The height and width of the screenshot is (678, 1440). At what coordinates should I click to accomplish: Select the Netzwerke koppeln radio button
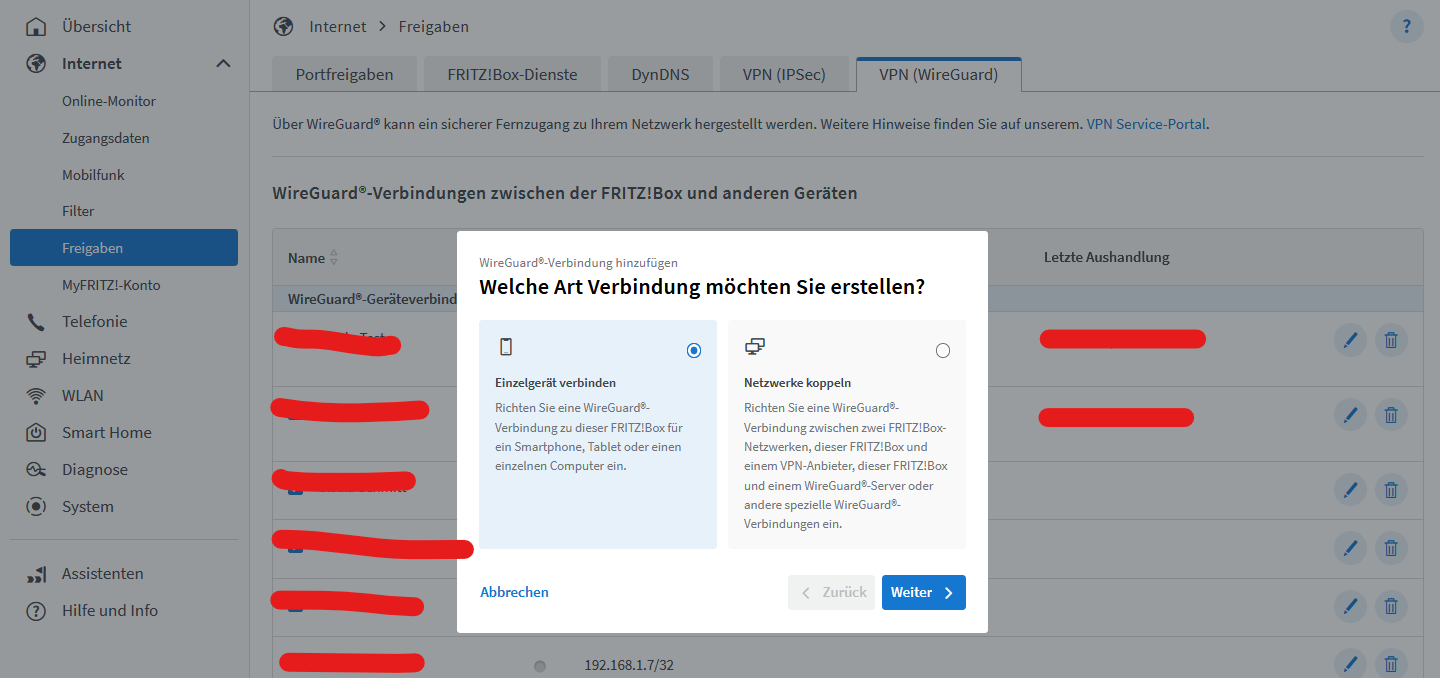click(942, 351)
